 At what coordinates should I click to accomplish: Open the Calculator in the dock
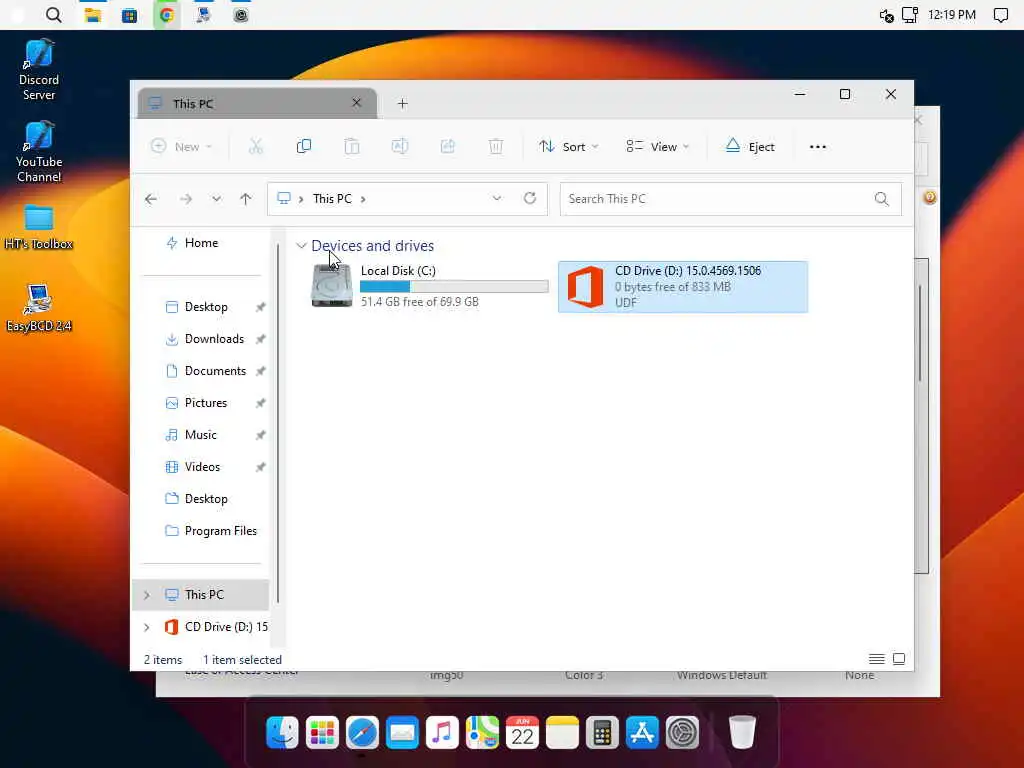(x=602, y=732)
